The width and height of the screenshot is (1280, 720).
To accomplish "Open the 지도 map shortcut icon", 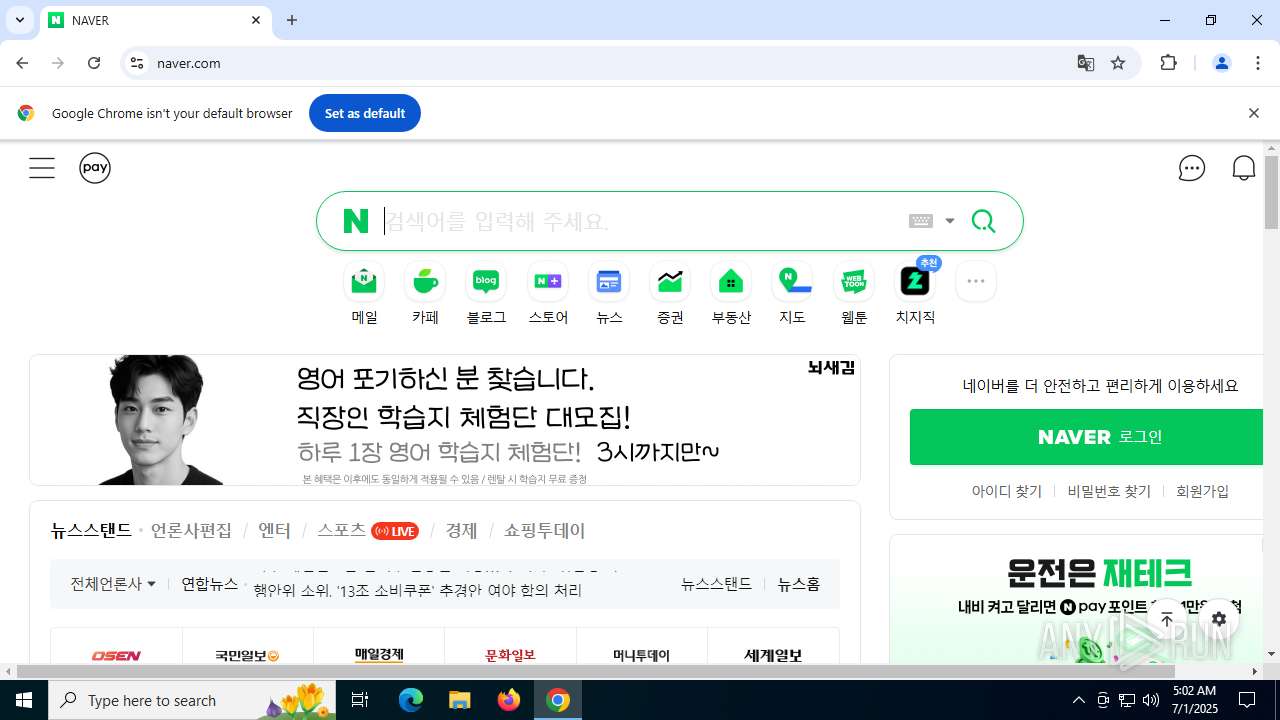I will pyautogui.click(x=793, y=282).
